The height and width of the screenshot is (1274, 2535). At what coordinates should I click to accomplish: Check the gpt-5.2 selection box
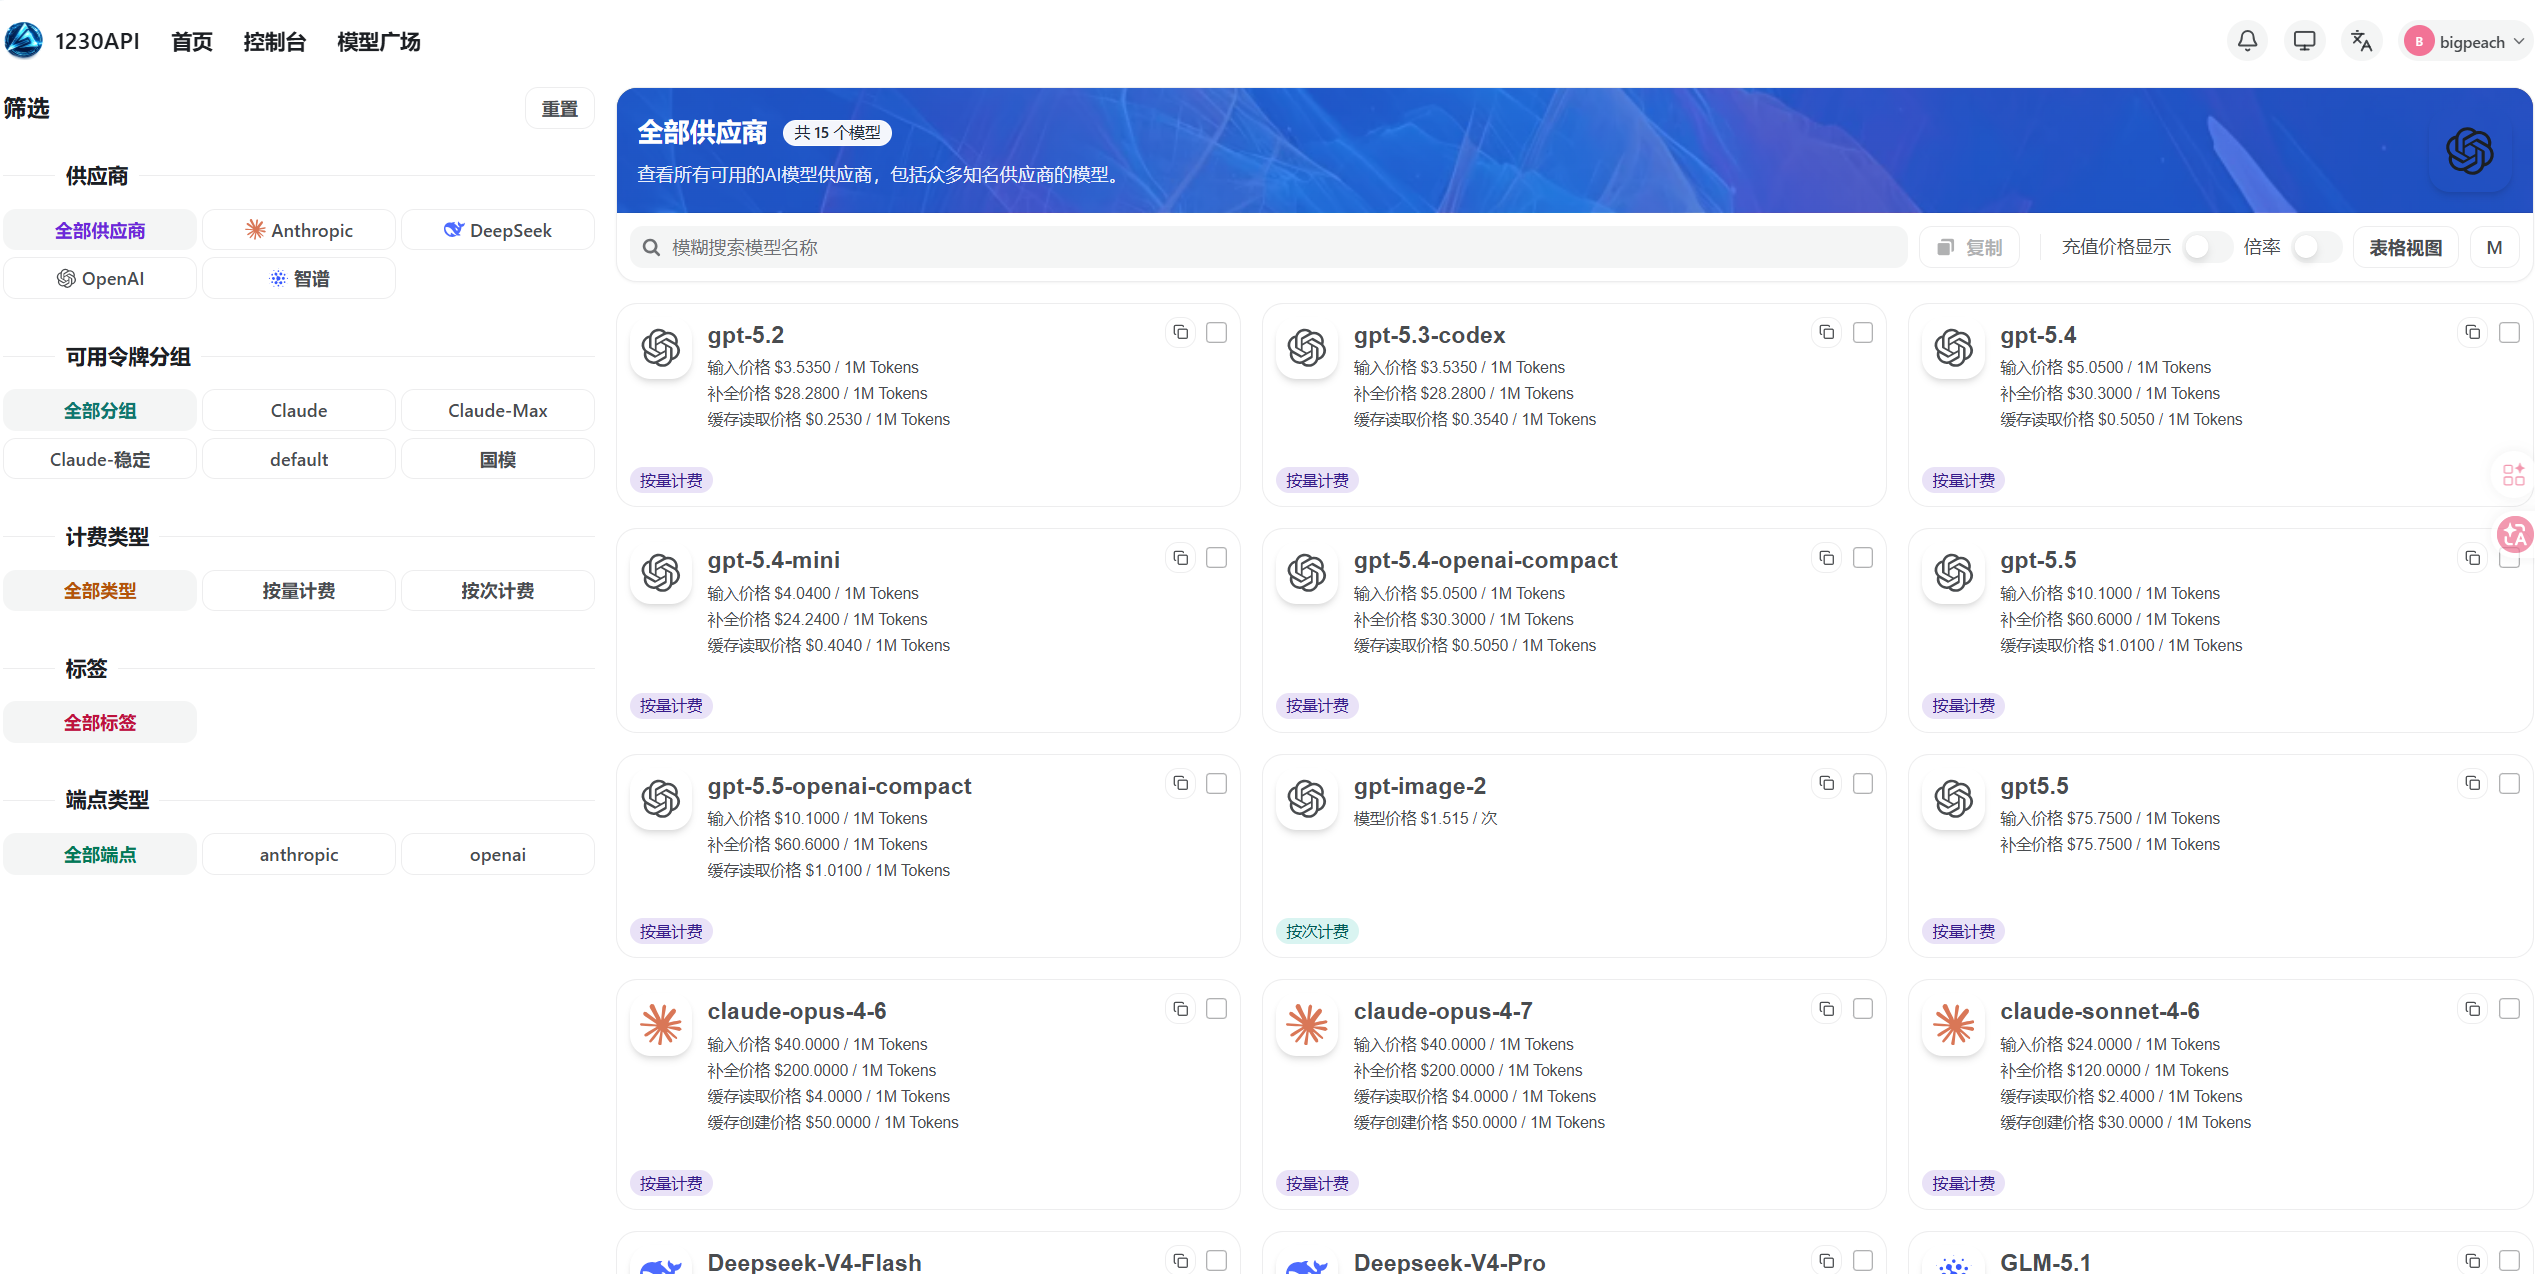(1216, 332)
